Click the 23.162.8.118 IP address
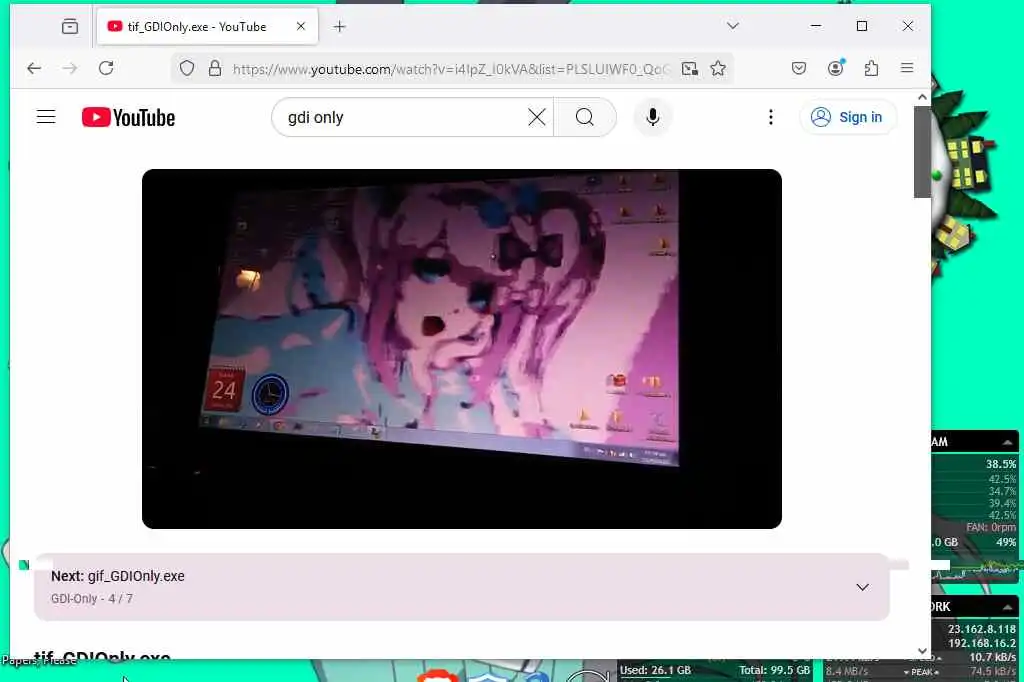The image size is (1024, 682). click(982, 629)
